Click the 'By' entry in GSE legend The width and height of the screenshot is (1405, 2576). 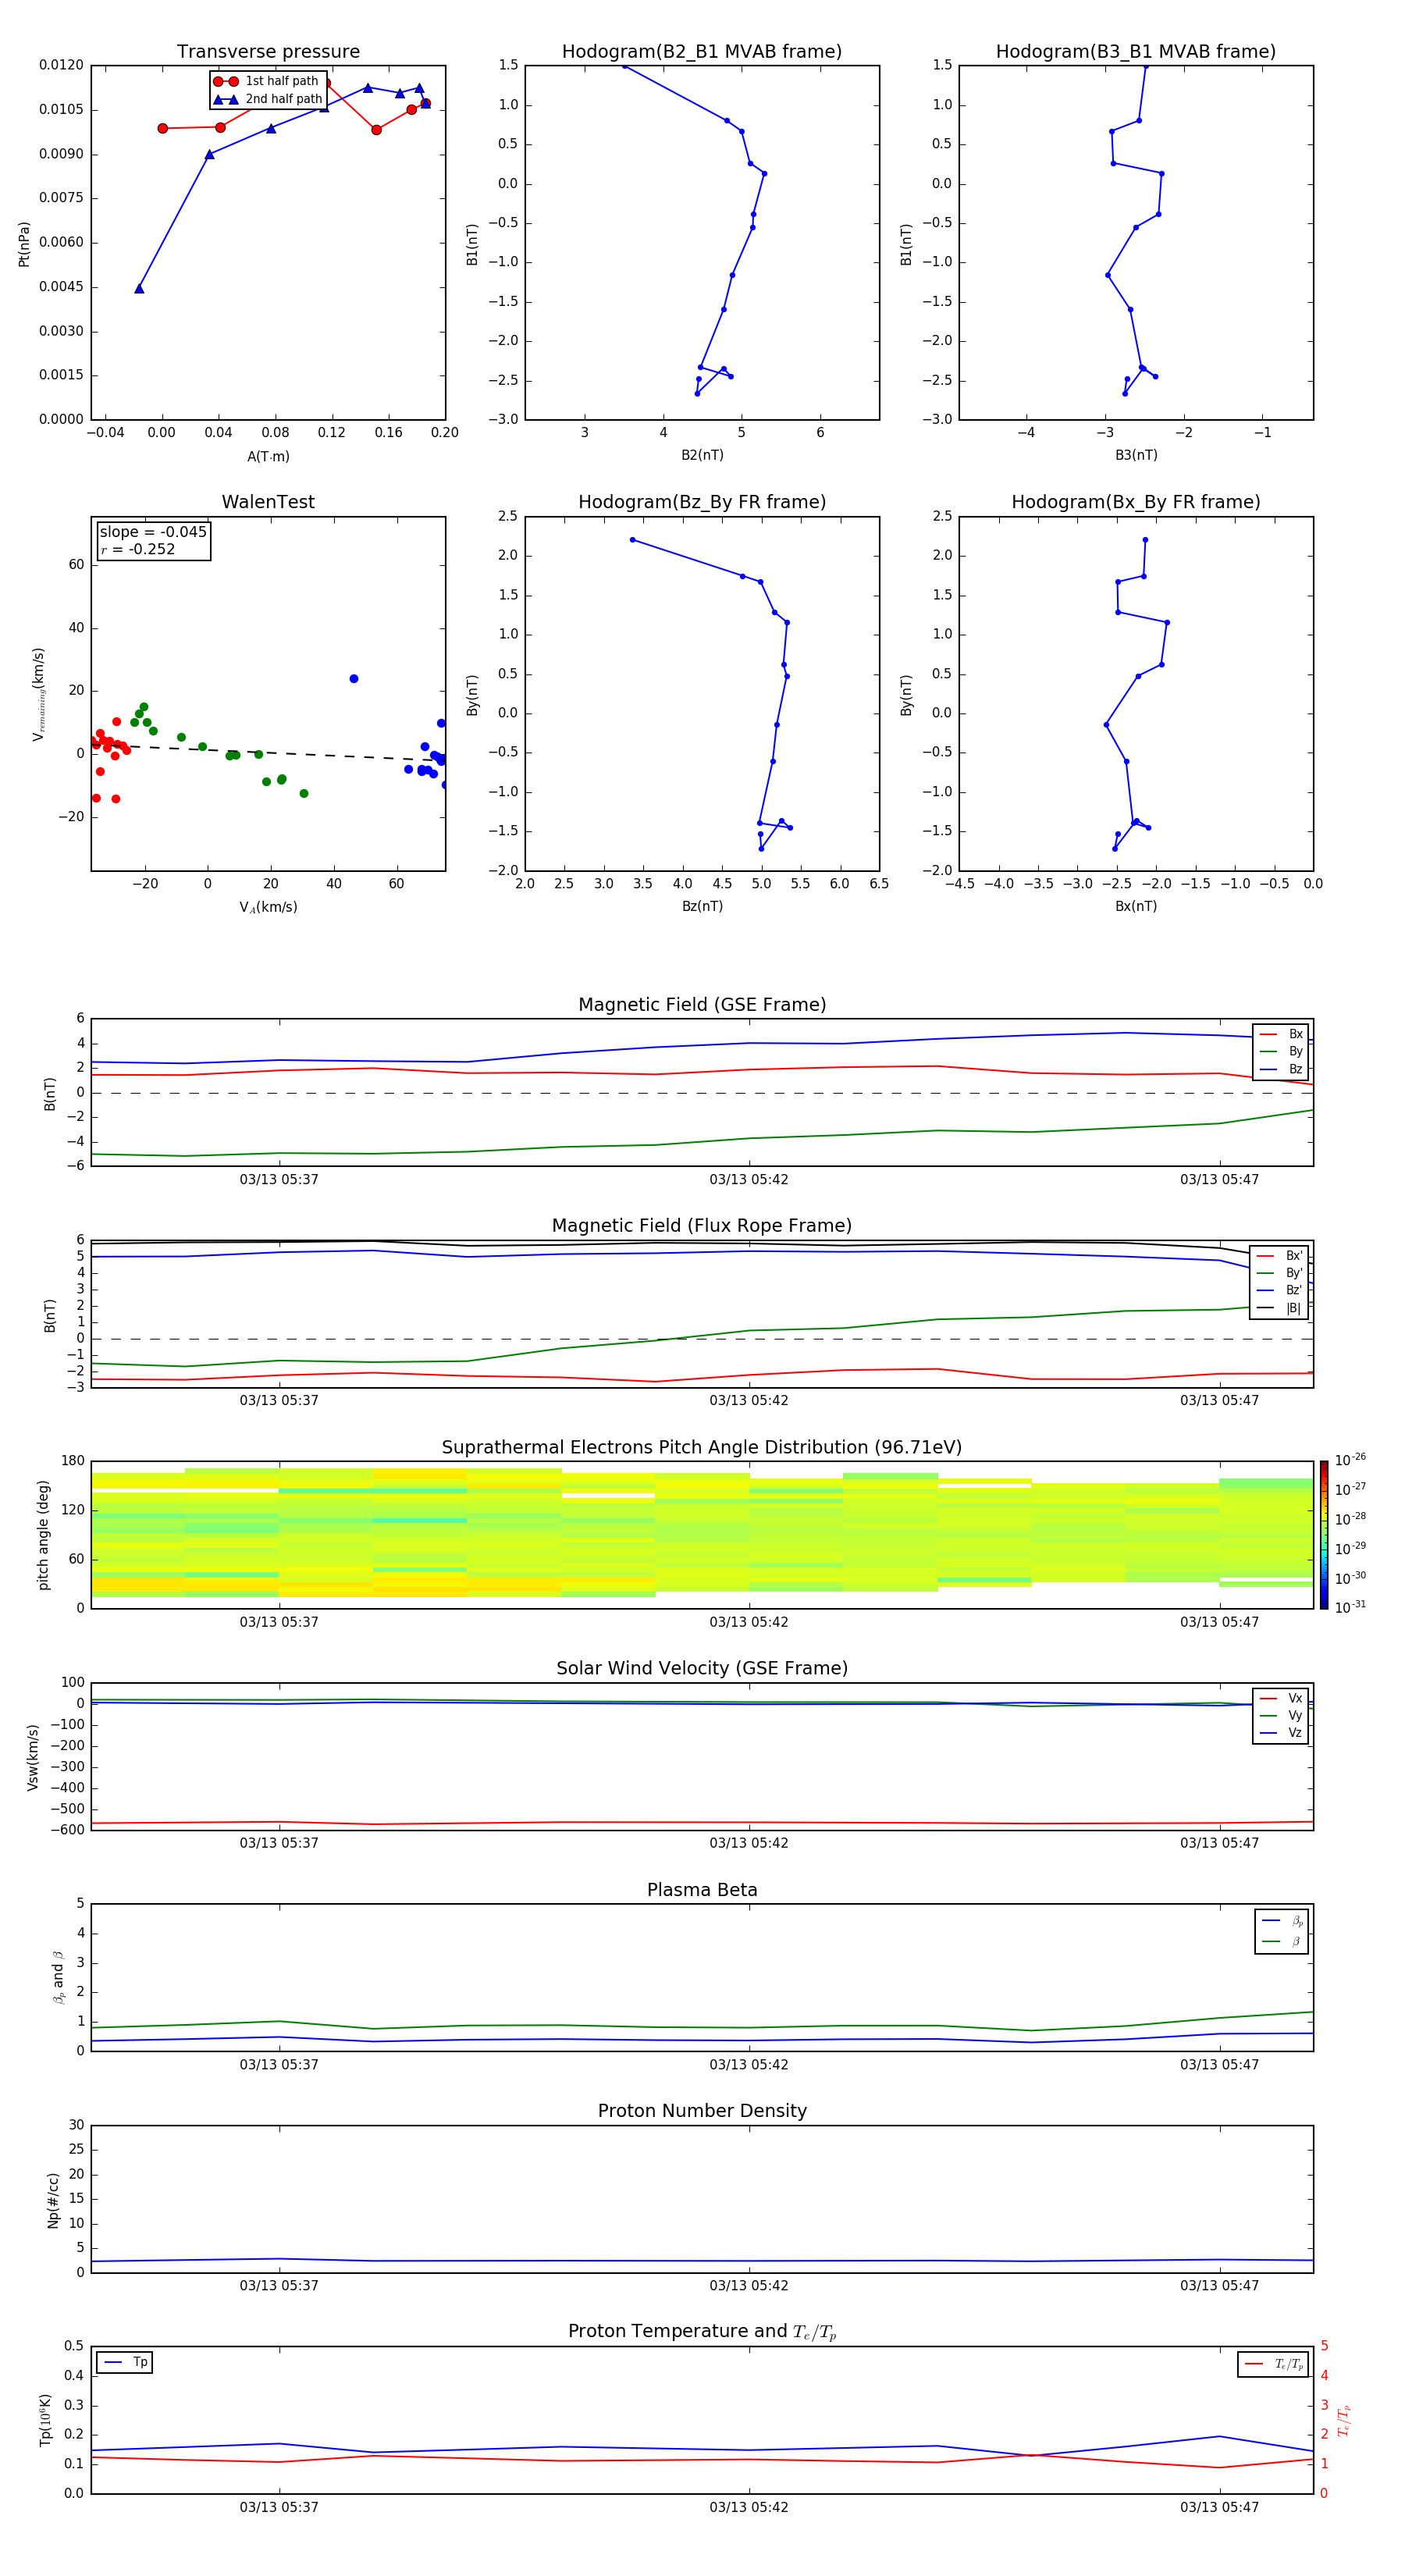[x=1281, y=1051]
